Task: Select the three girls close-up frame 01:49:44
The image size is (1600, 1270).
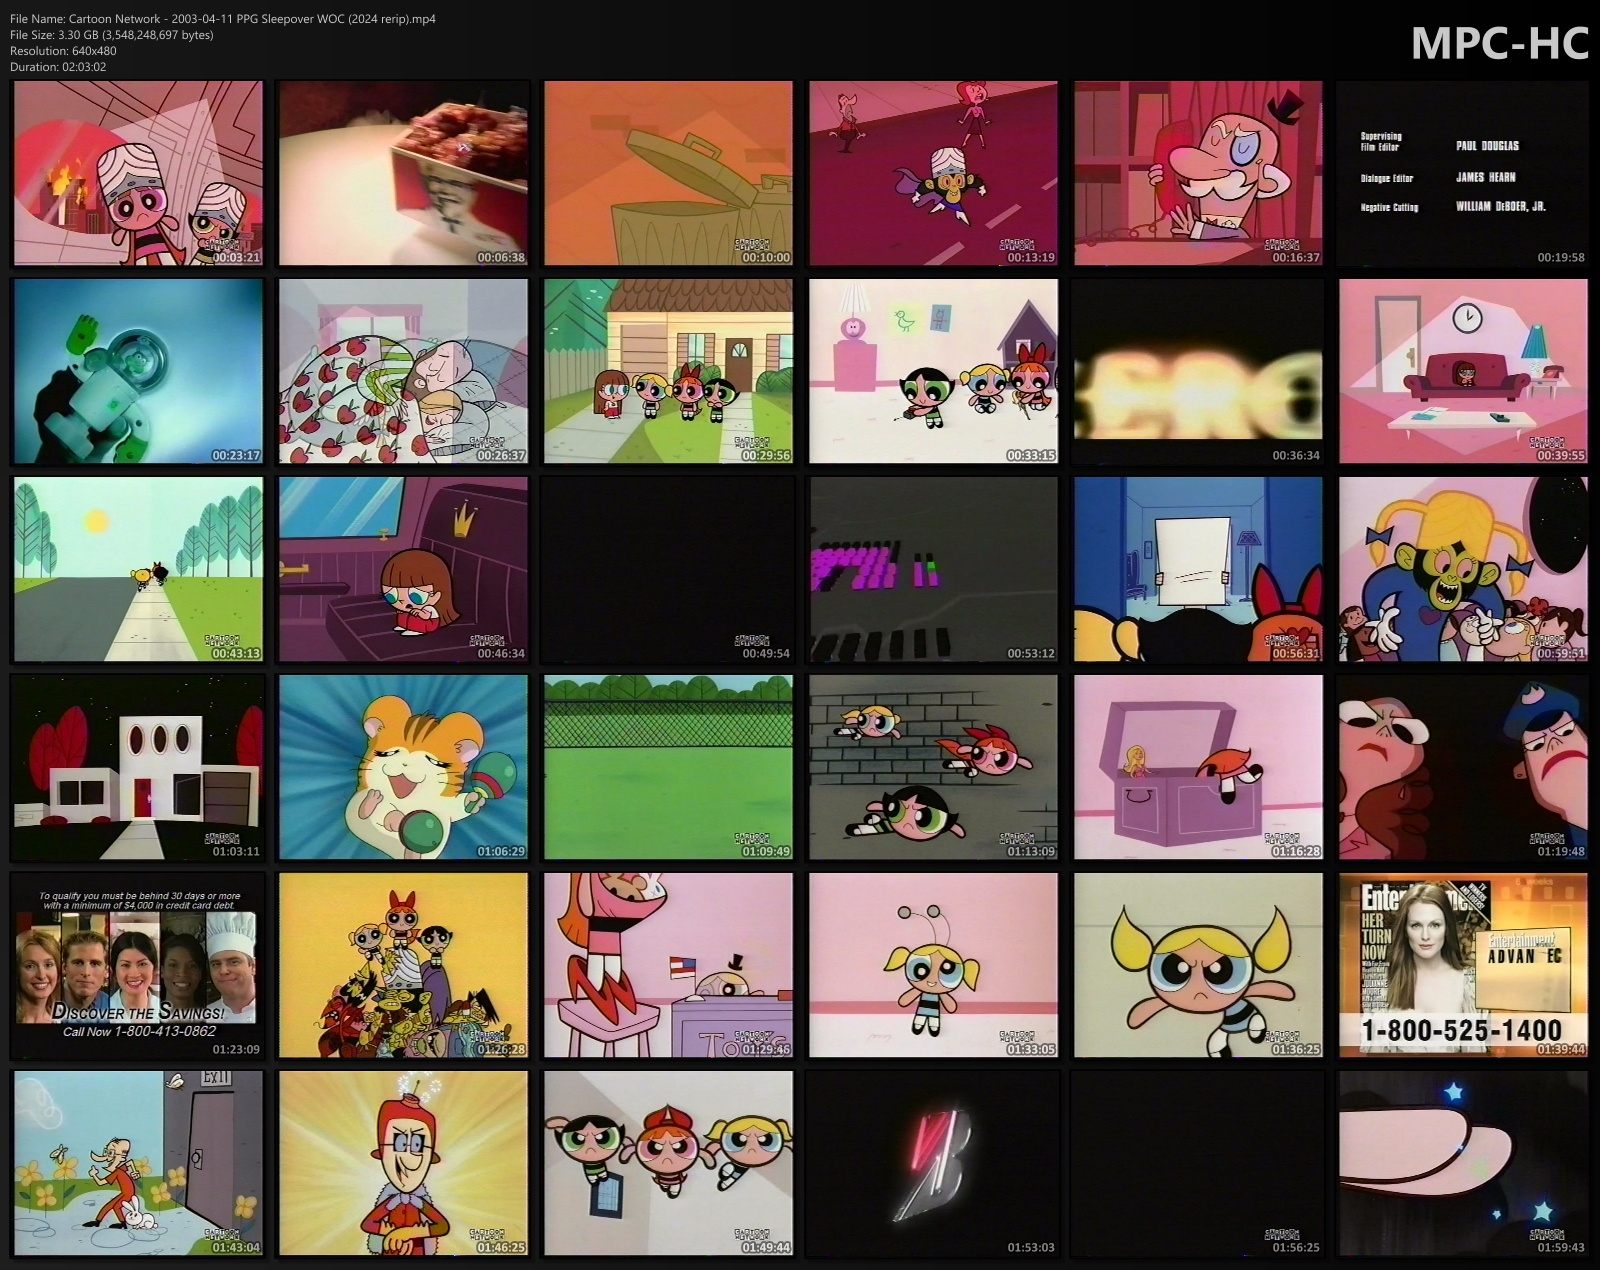Action: point(668,1164)
